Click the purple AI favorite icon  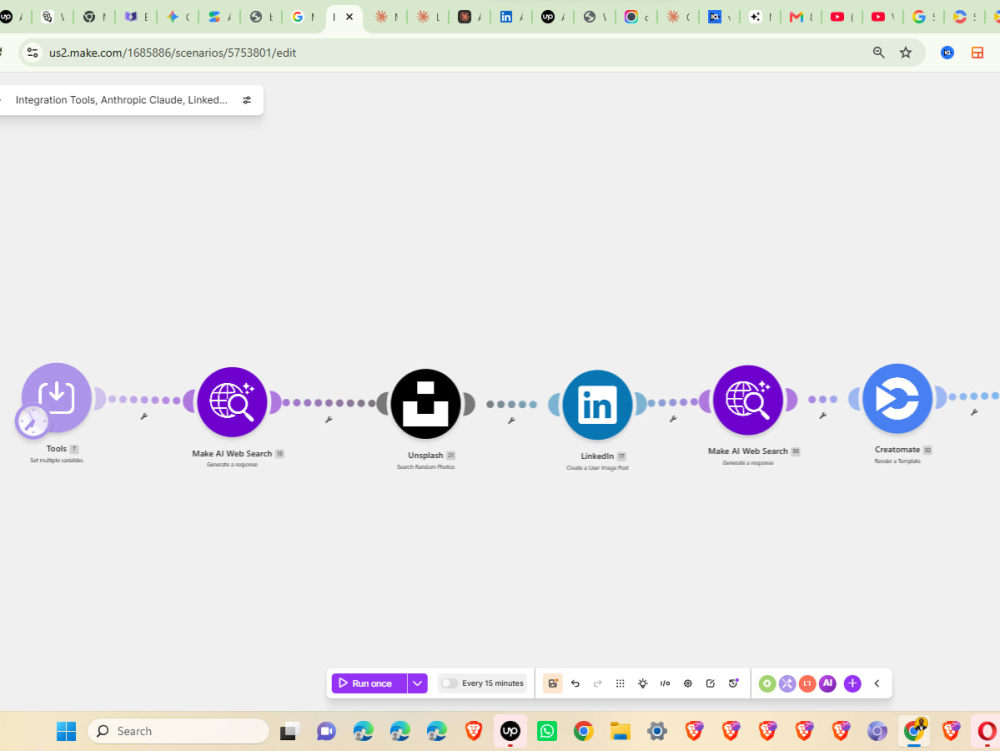828,683
